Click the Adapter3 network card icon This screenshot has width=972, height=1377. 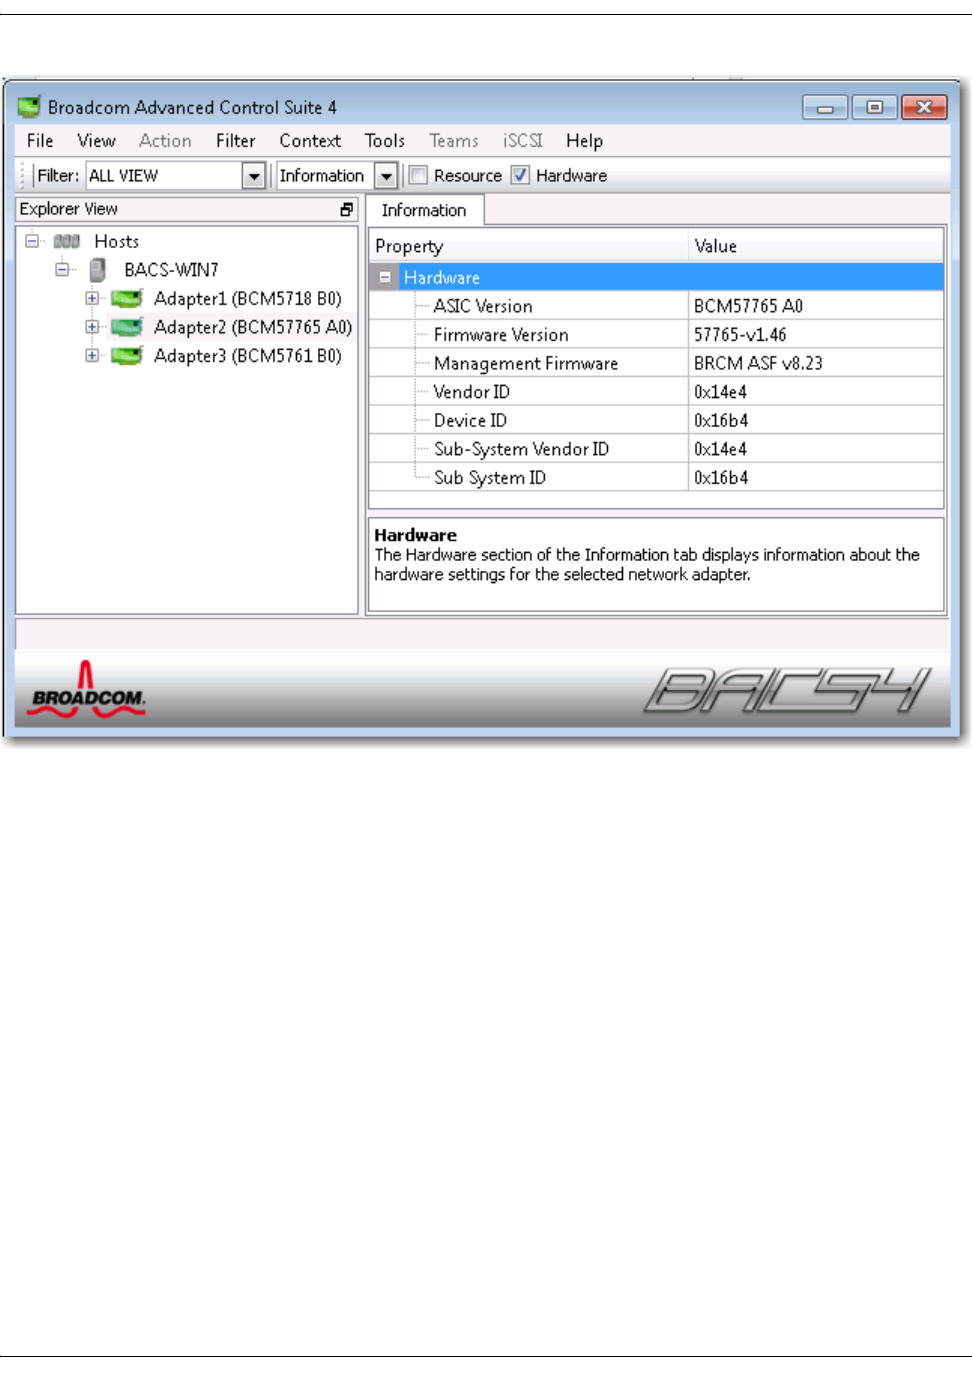tap(126, 355)
